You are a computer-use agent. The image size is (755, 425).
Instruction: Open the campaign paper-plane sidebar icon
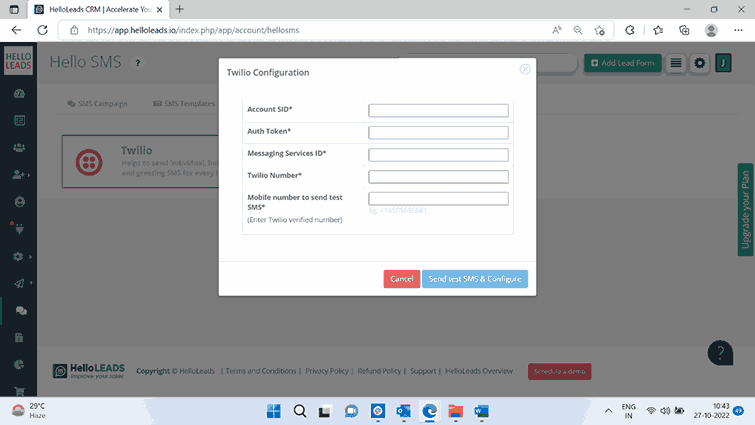pyautogui.click(x=19, y=283)
